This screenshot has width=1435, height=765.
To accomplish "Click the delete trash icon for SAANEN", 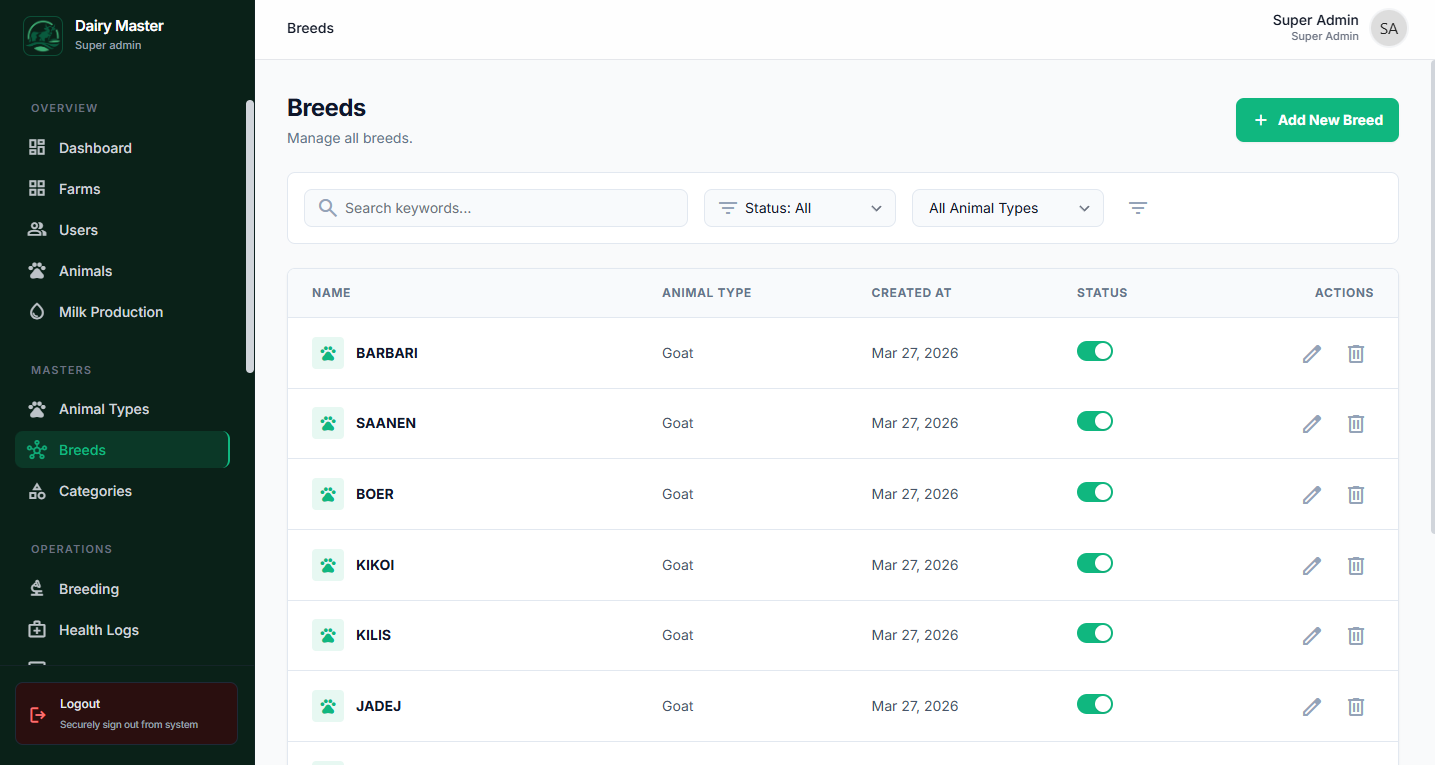I will click(1356, 424).
